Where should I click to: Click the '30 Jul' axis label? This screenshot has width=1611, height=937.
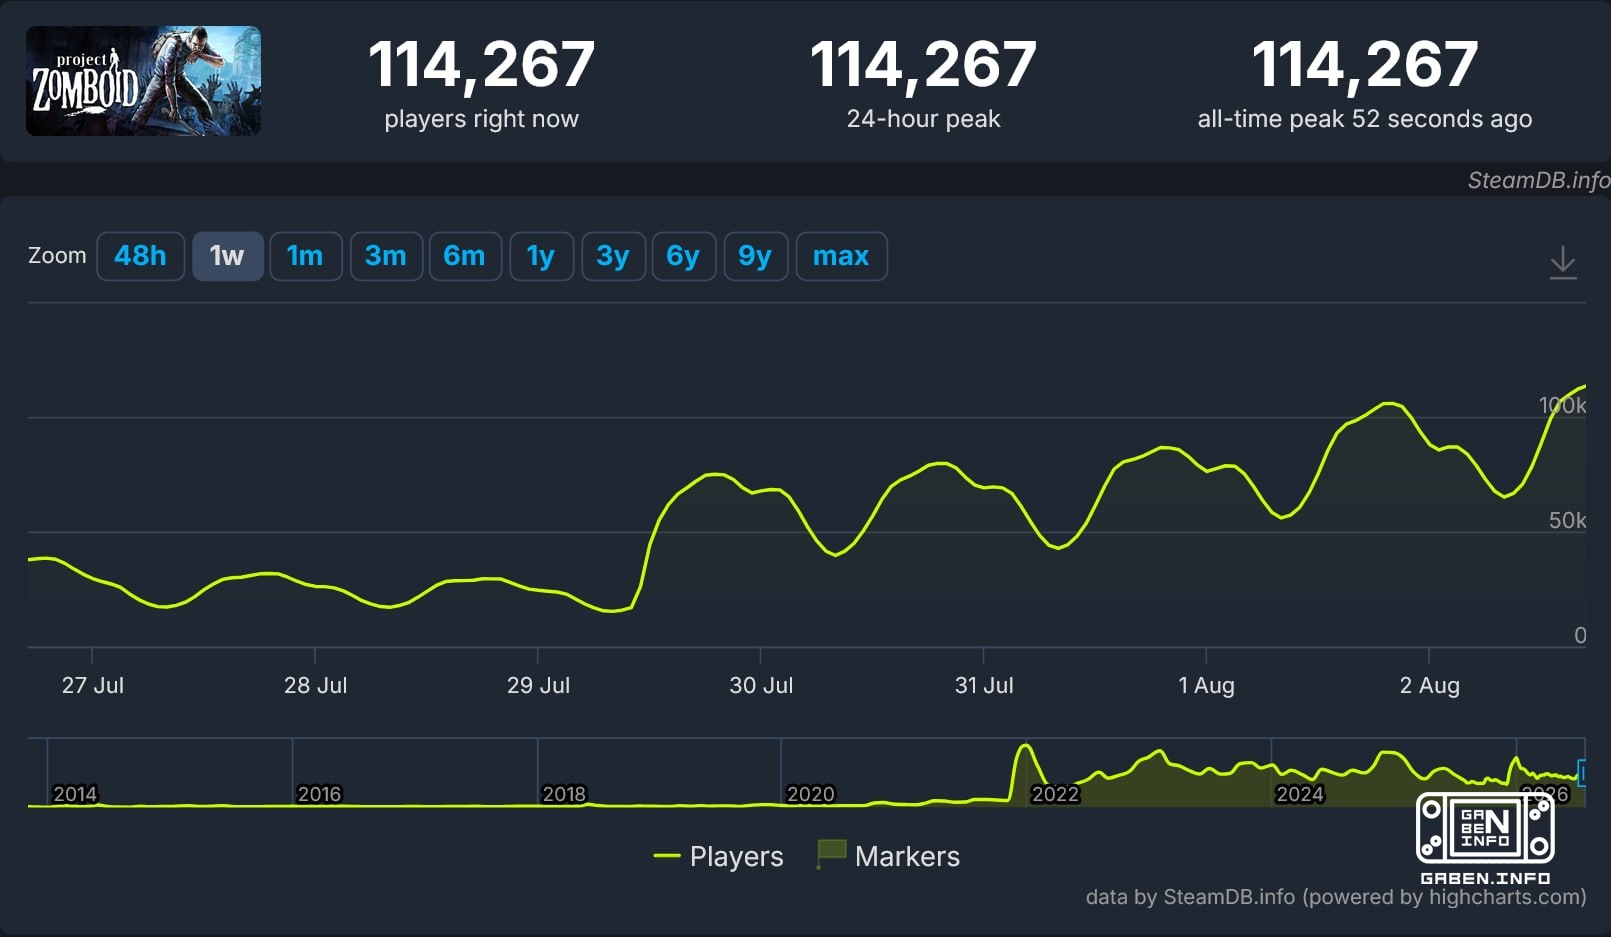[x=761, y=685]
